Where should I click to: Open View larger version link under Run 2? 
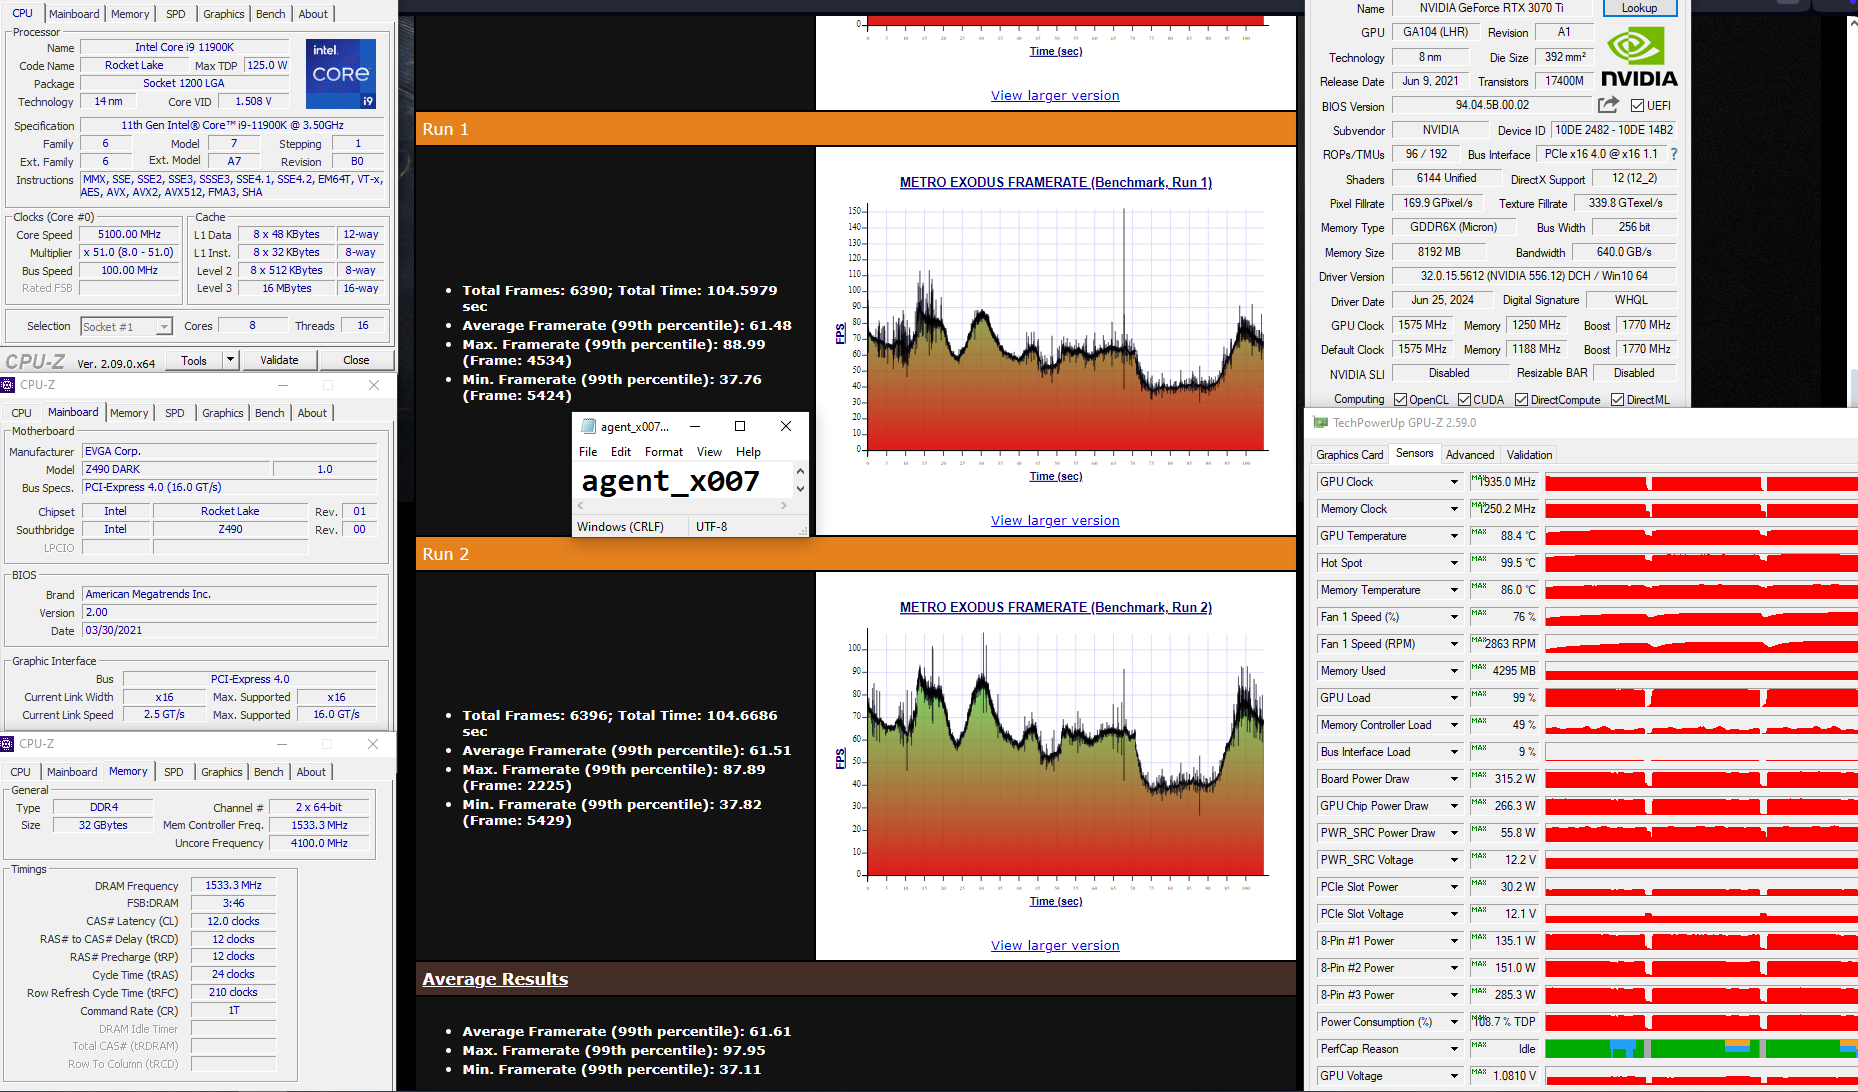[x=1055, y=945]
